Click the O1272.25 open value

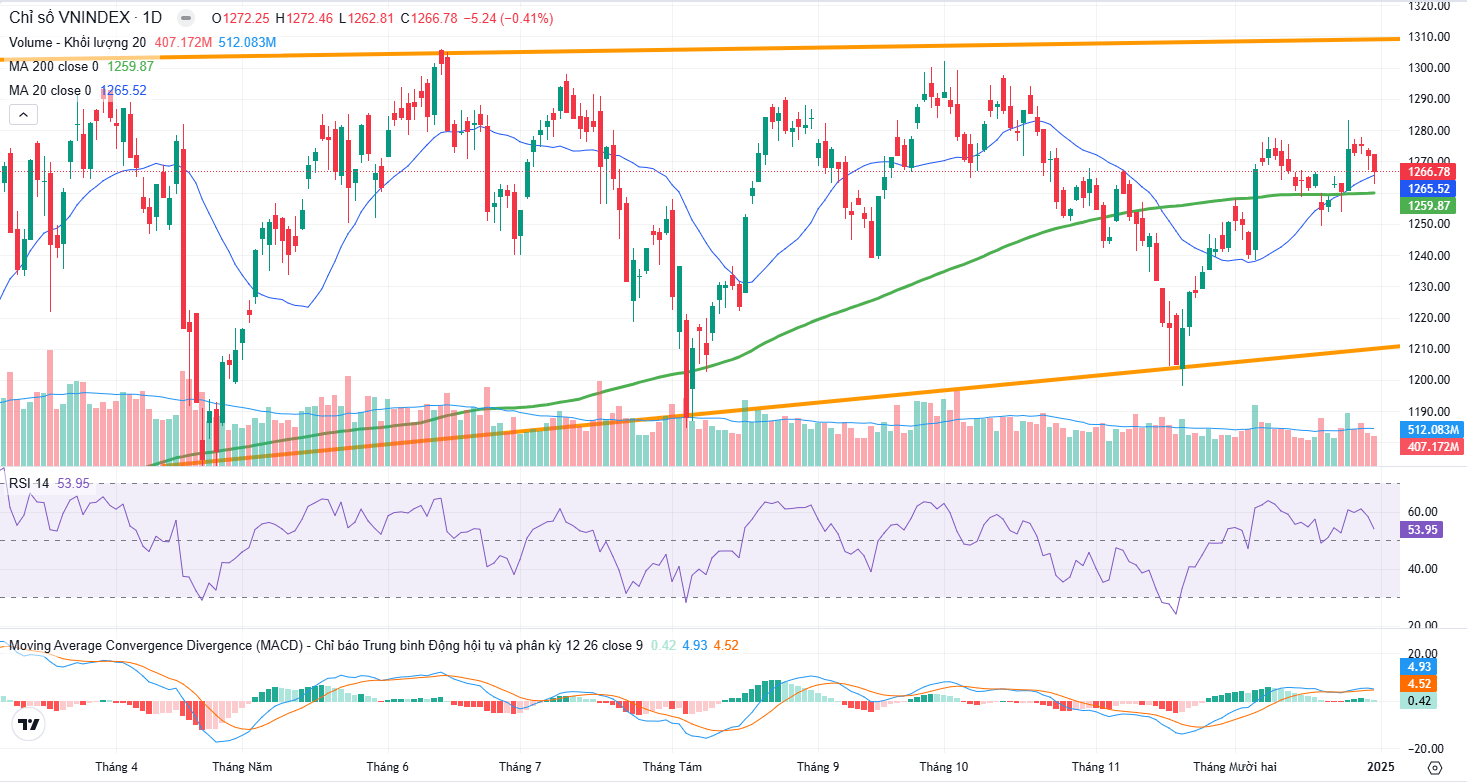click(241, 19)
